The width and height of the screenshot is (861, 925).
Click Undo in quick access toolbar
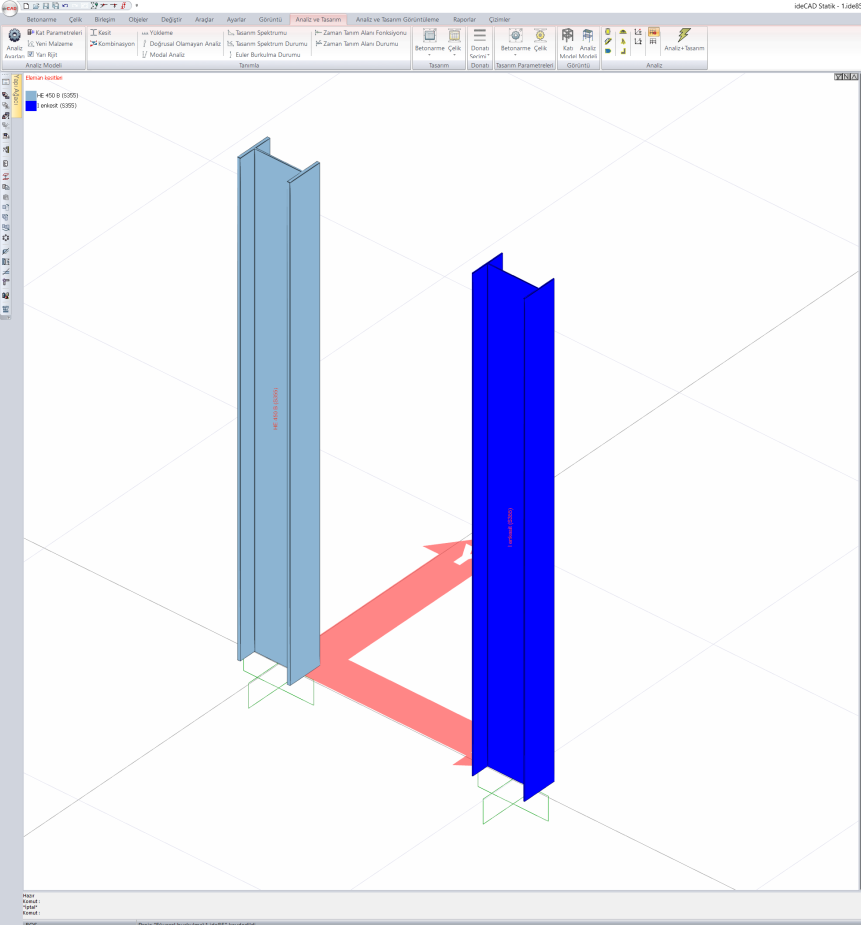tap(65, 5)
